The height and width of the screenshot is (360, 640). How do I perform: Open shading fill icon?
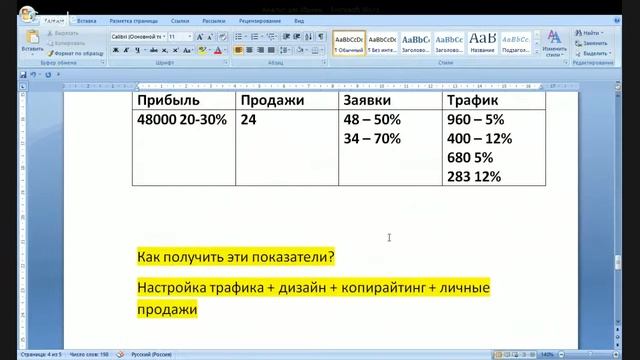300,50
